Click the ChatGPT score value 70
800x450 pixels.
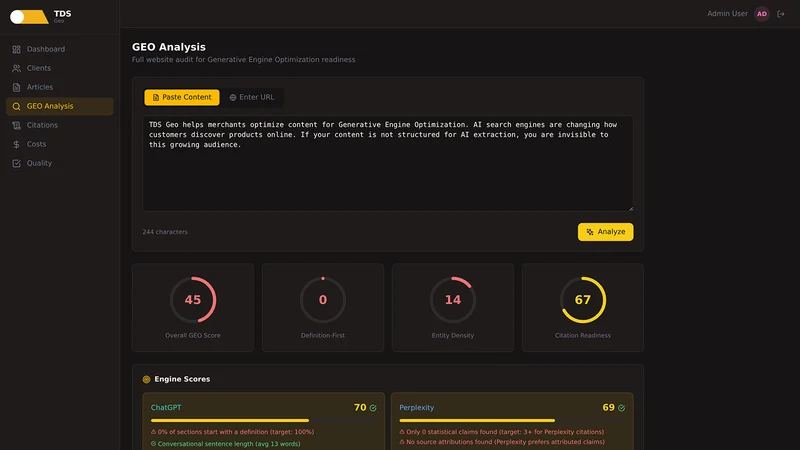pyautogui.click(x=360, y=408)
